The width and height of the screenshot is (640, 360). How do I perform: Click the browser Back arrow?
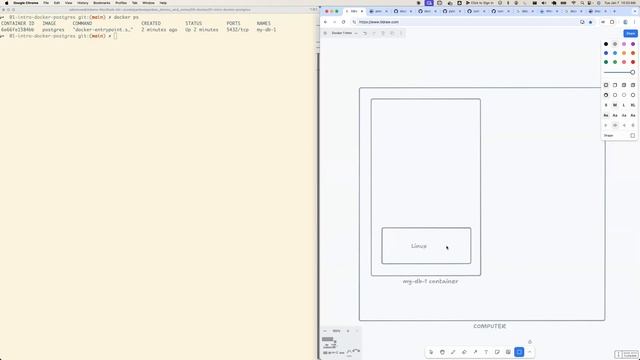point(326,22)
